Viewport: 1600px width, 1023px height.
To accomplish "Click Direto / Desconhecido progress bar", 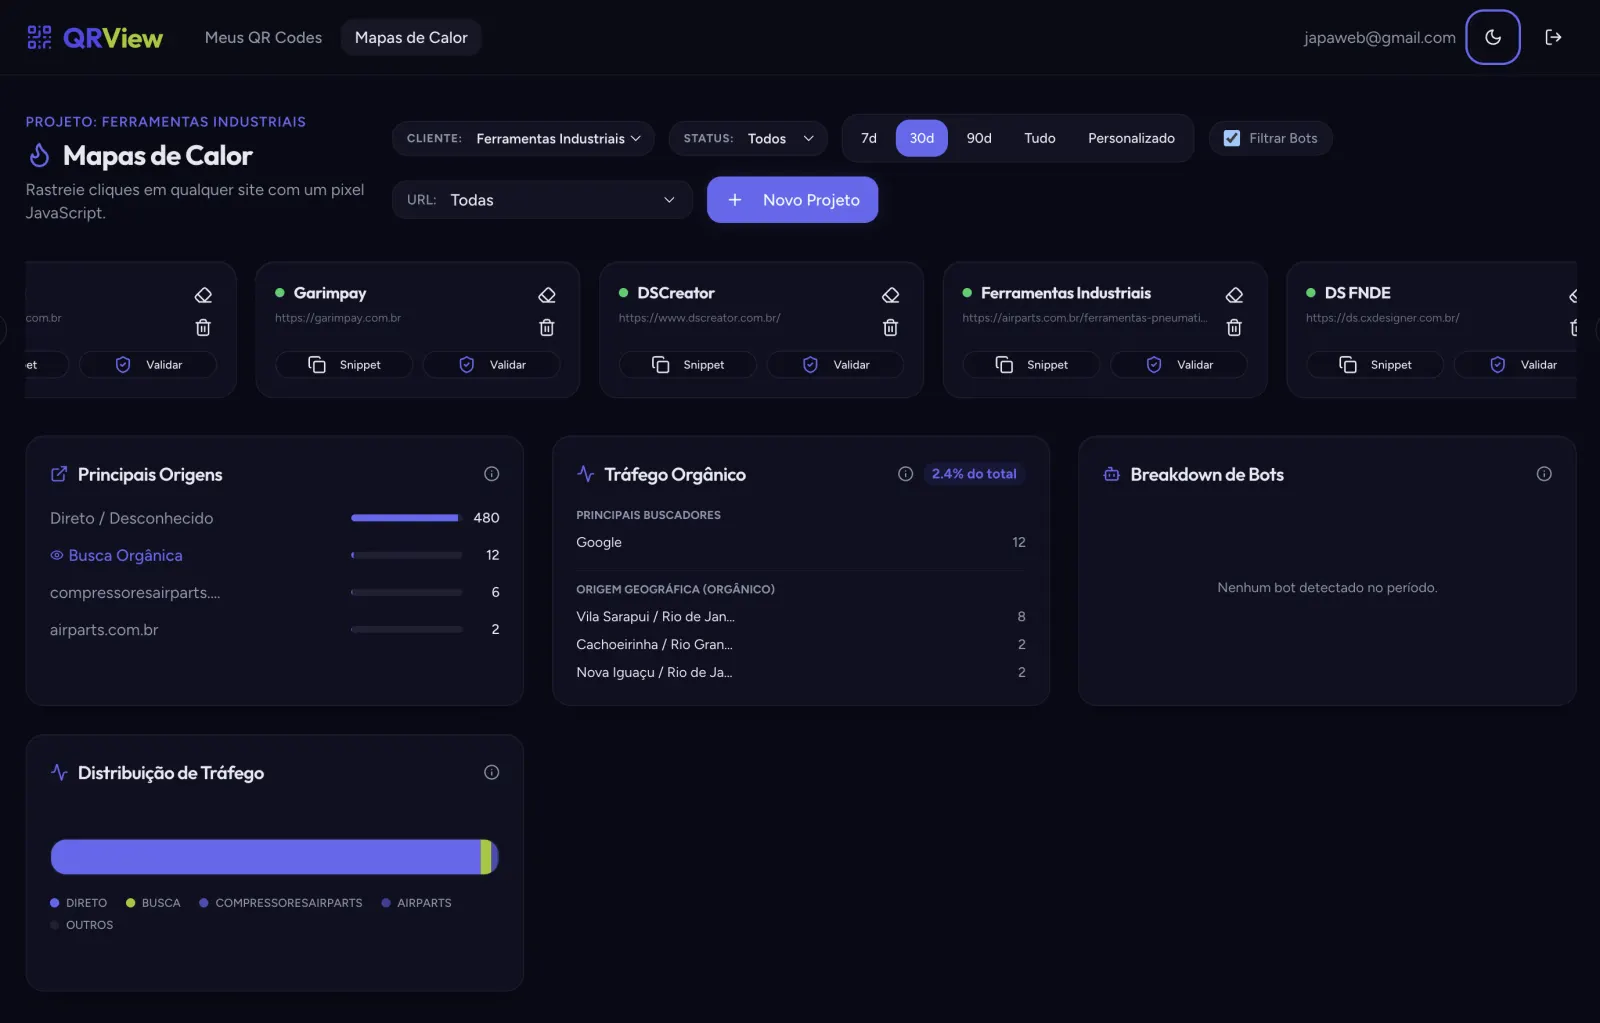I will click(x=406, y=518).
